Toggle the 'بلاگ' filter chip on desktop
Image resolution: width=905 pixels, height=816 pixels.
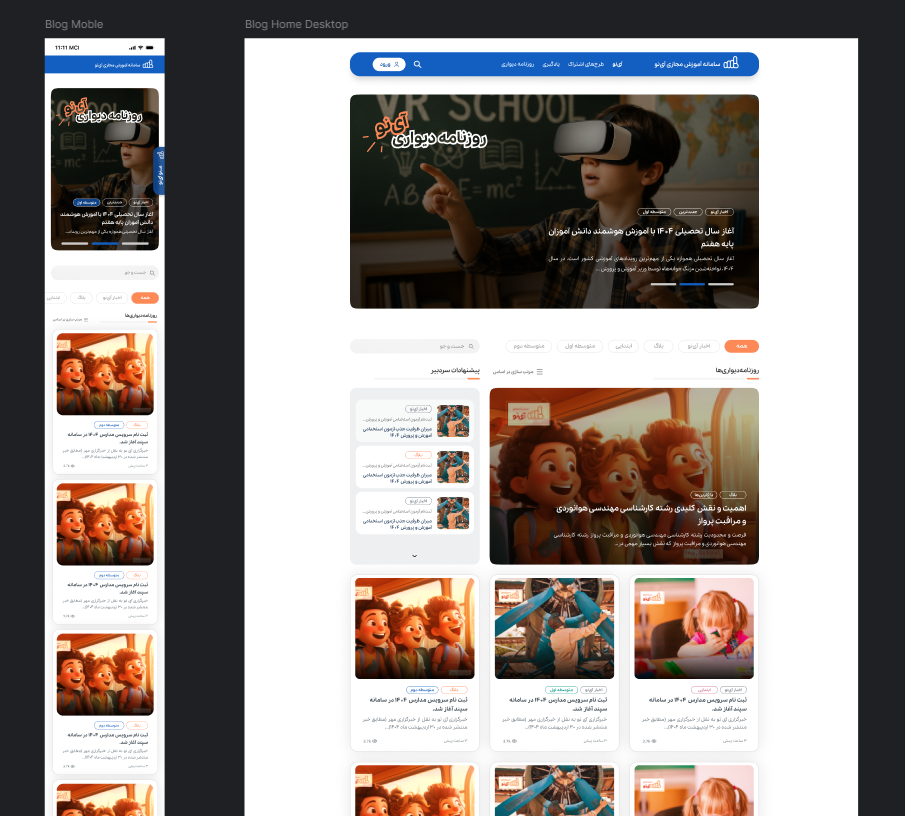[x=659, y=346]
